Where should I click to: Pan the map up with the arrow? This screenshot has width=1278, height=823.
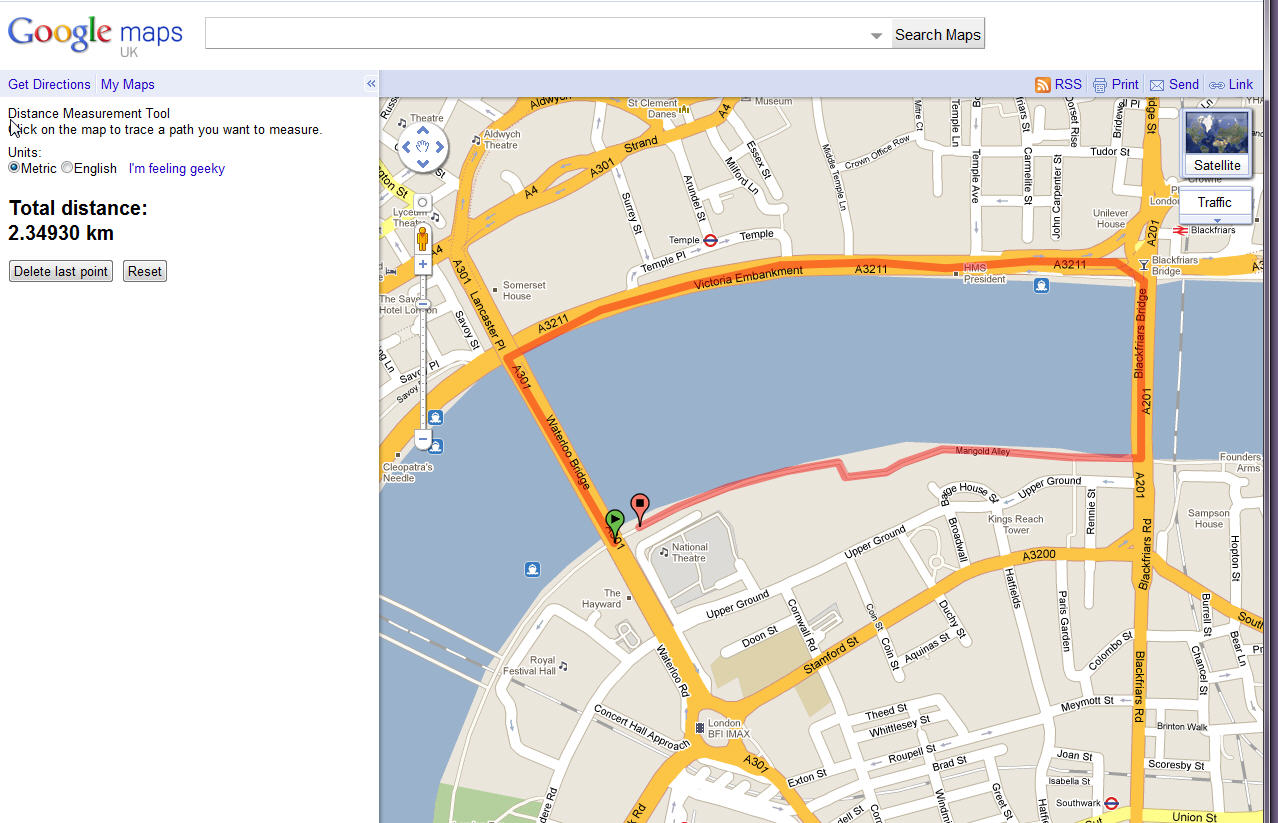point(423,130)
